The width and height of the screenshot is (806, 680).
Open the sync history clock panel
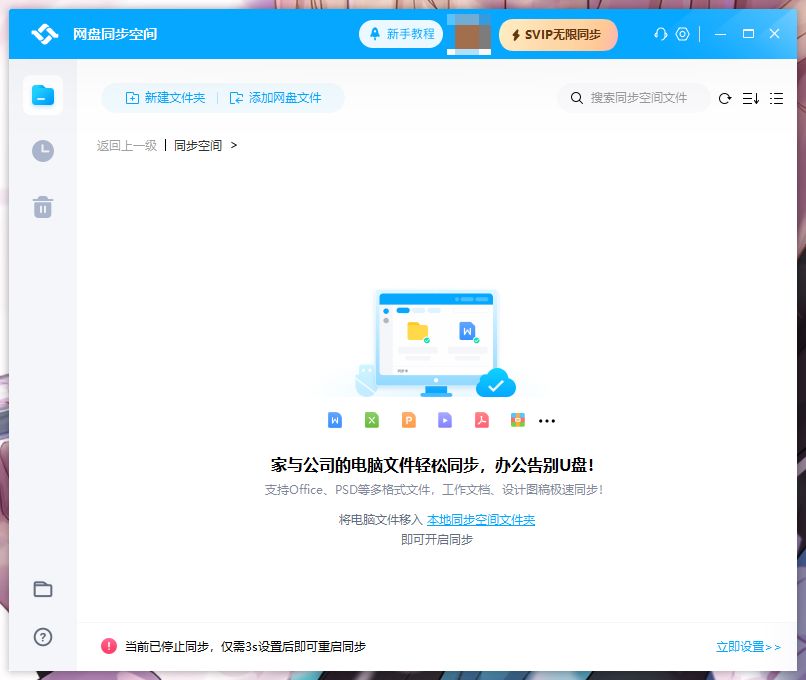(x=42, y=151)
